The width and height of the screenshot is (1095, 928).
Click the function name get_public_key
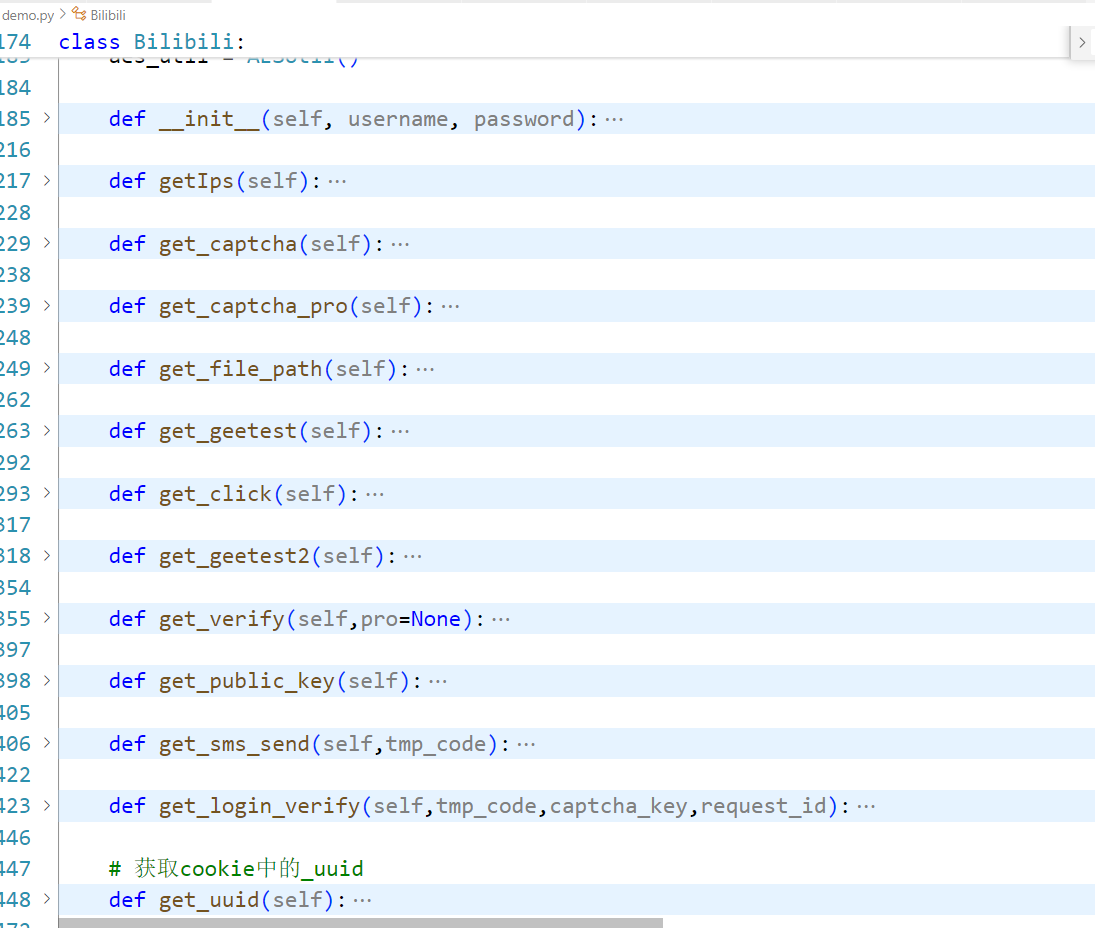click(x=247, y=682)
